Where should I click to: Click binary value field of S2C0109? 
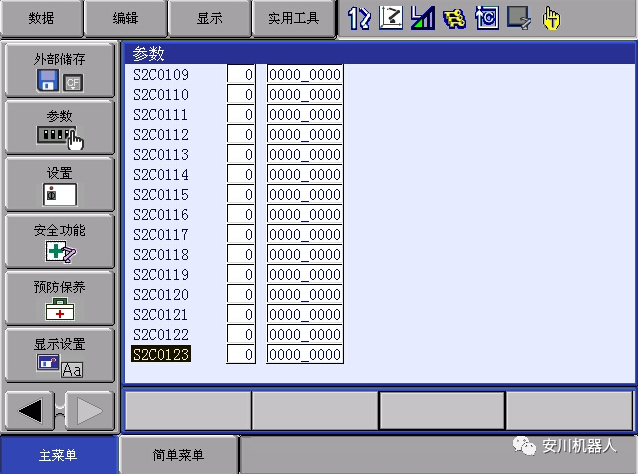point(305,74)
